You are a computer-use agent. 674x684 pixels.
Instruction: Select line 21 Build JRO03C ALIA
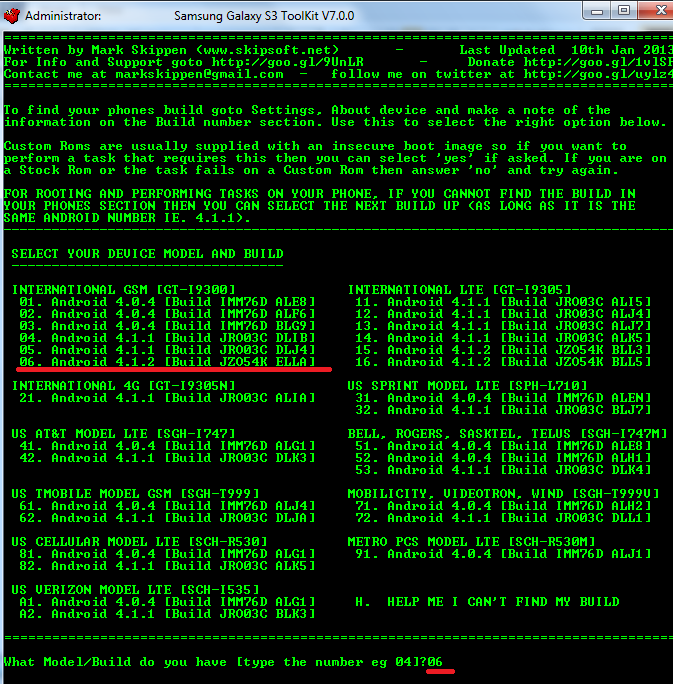coord(167,398)
